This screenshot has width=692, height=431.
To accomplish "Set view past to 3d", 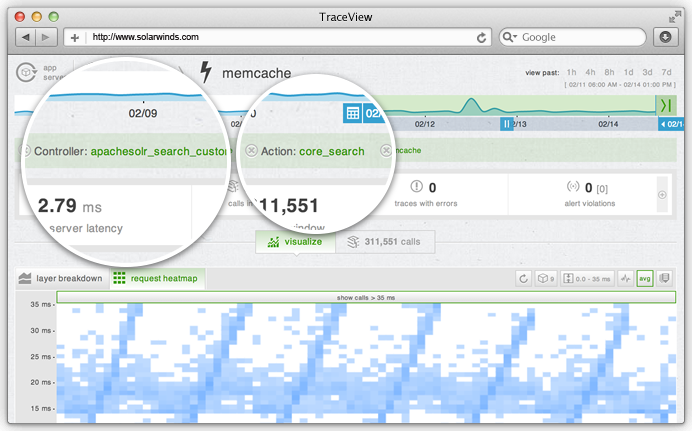I will [647, 72].
